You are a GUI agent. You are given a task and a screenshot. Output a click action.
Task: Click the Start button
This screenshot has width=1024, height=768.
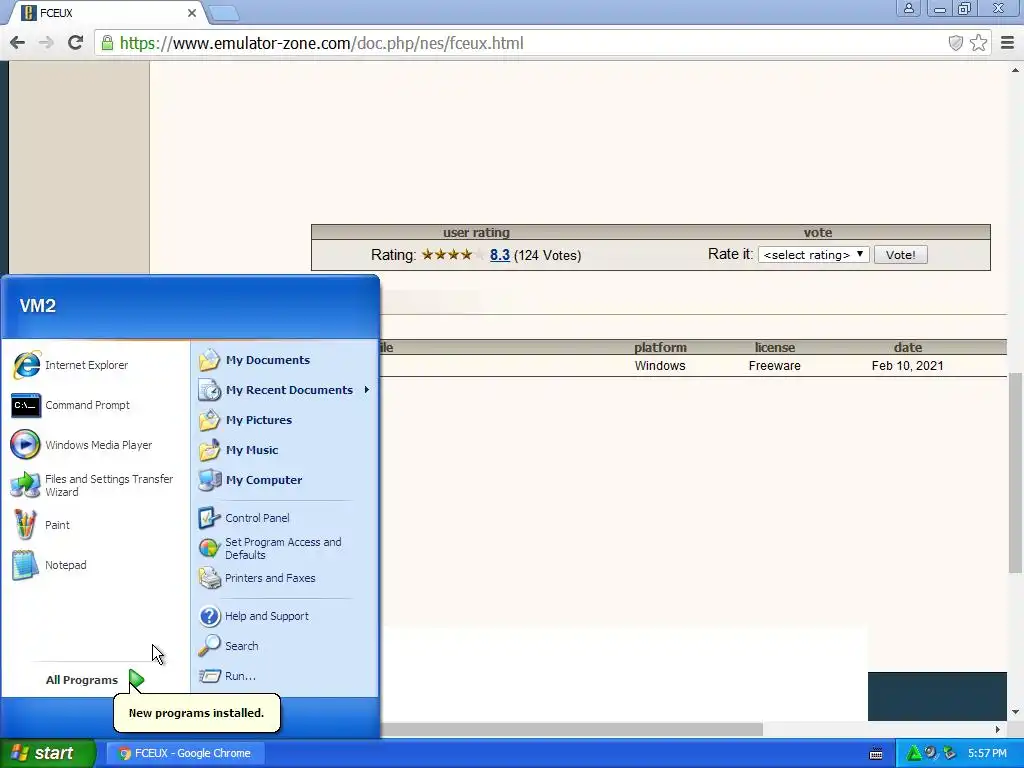click(x=47, y=753)
